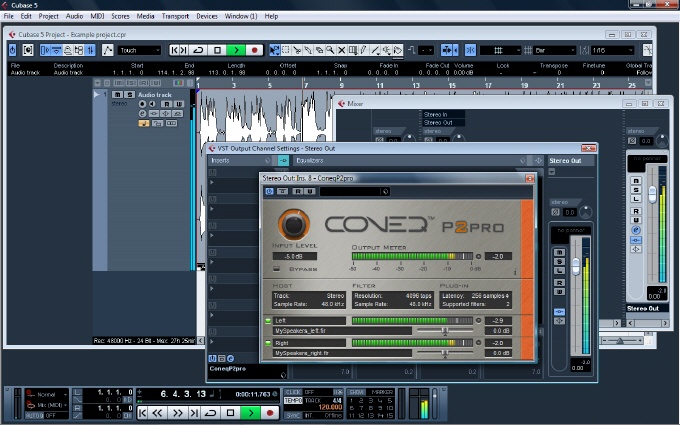Open the 1/16 quantize value dropdown

(614, 50)
